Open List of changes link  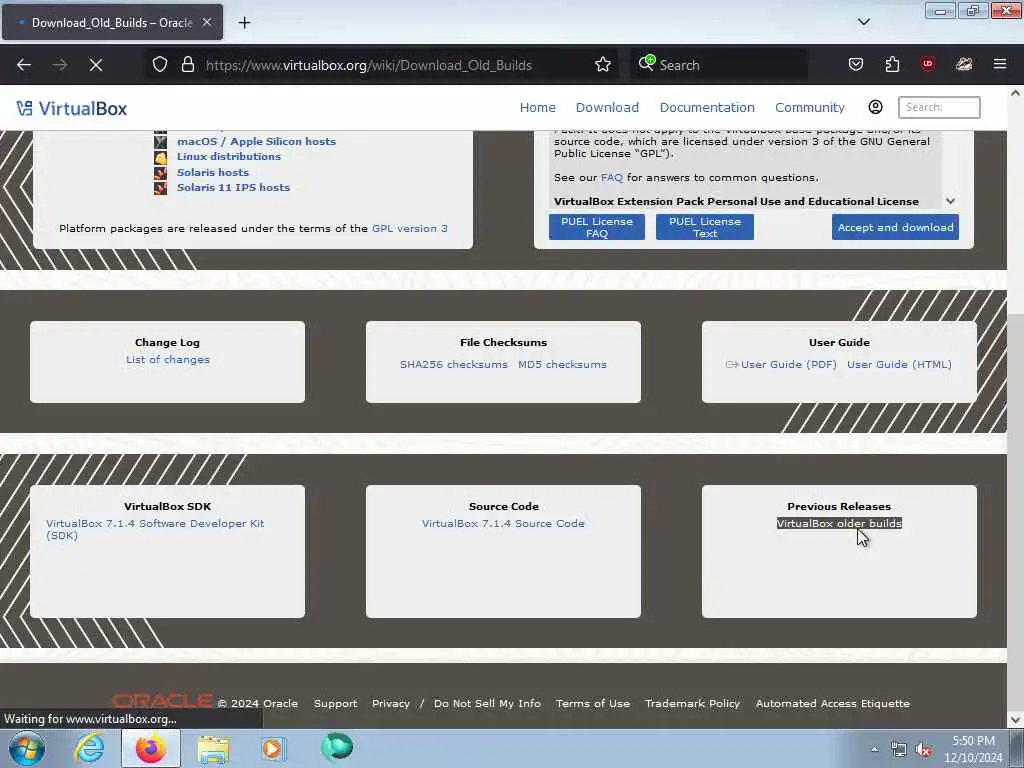click(168, 360)
